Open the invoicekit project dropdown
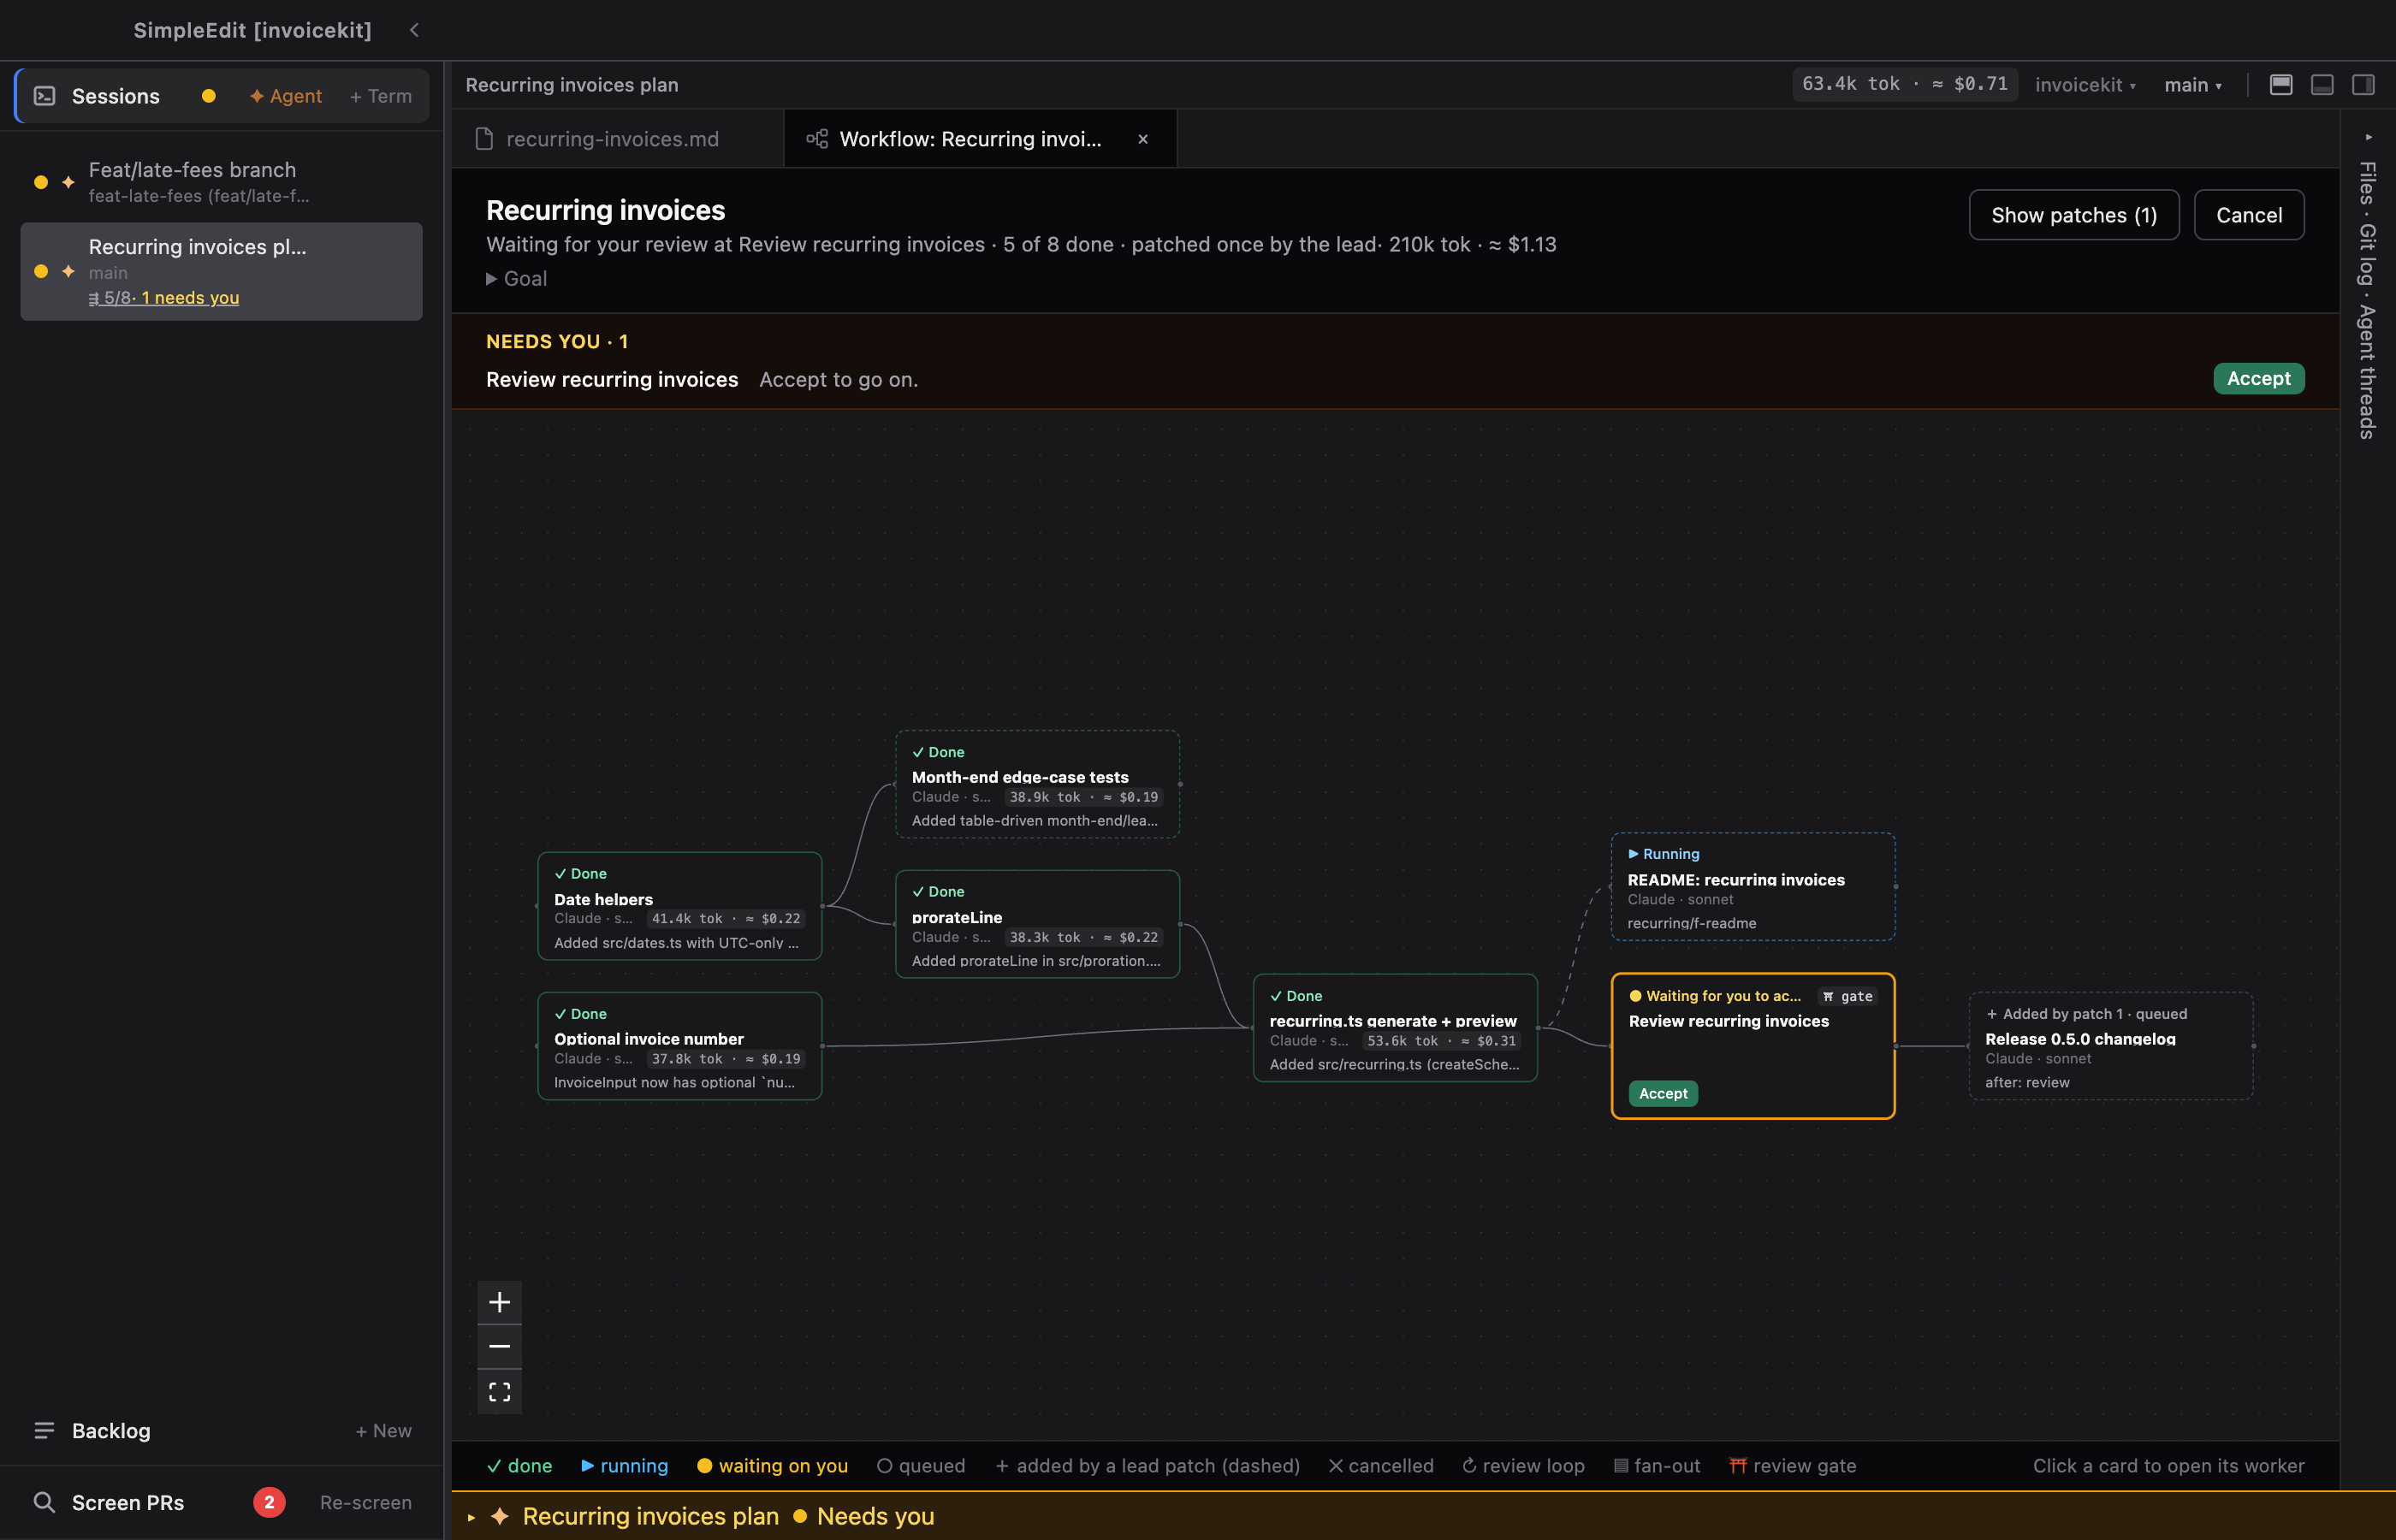2396x1540 pixels. click(x=2085, y=85)
